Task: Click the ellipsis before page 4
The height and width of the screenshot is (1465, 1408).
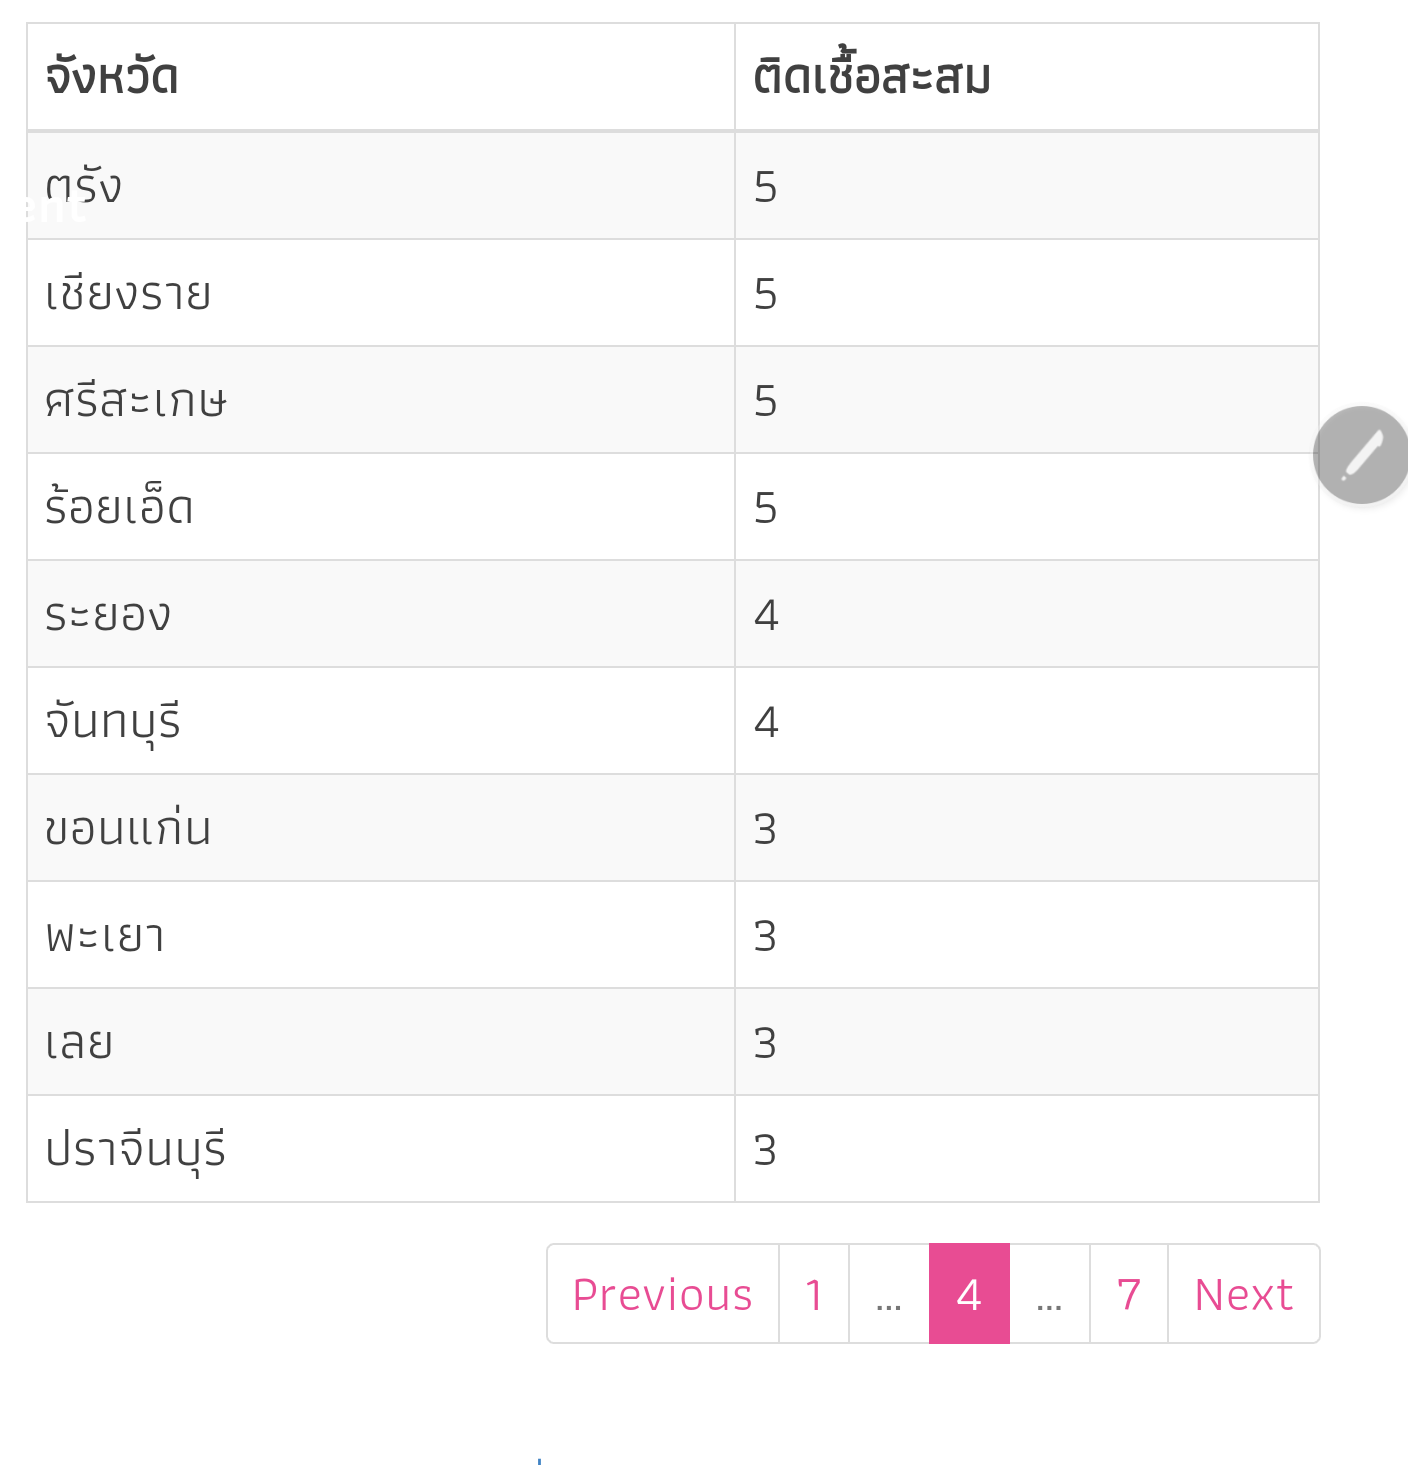Action: tap(889, 1294)
